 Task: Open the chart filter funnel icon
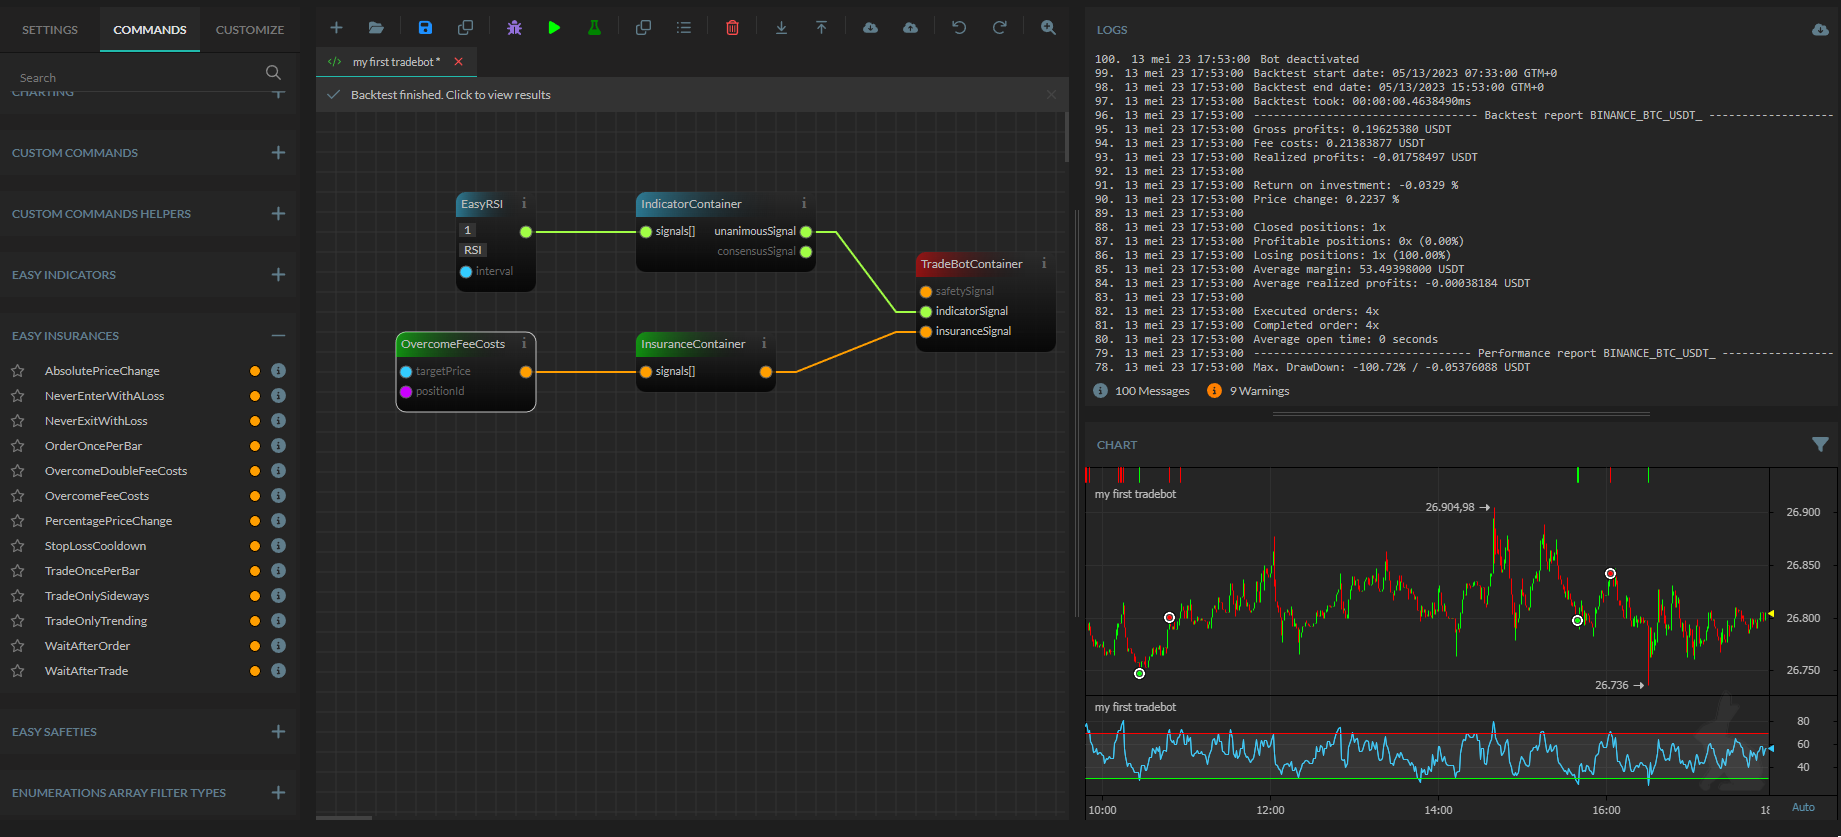coord(1820,444)
